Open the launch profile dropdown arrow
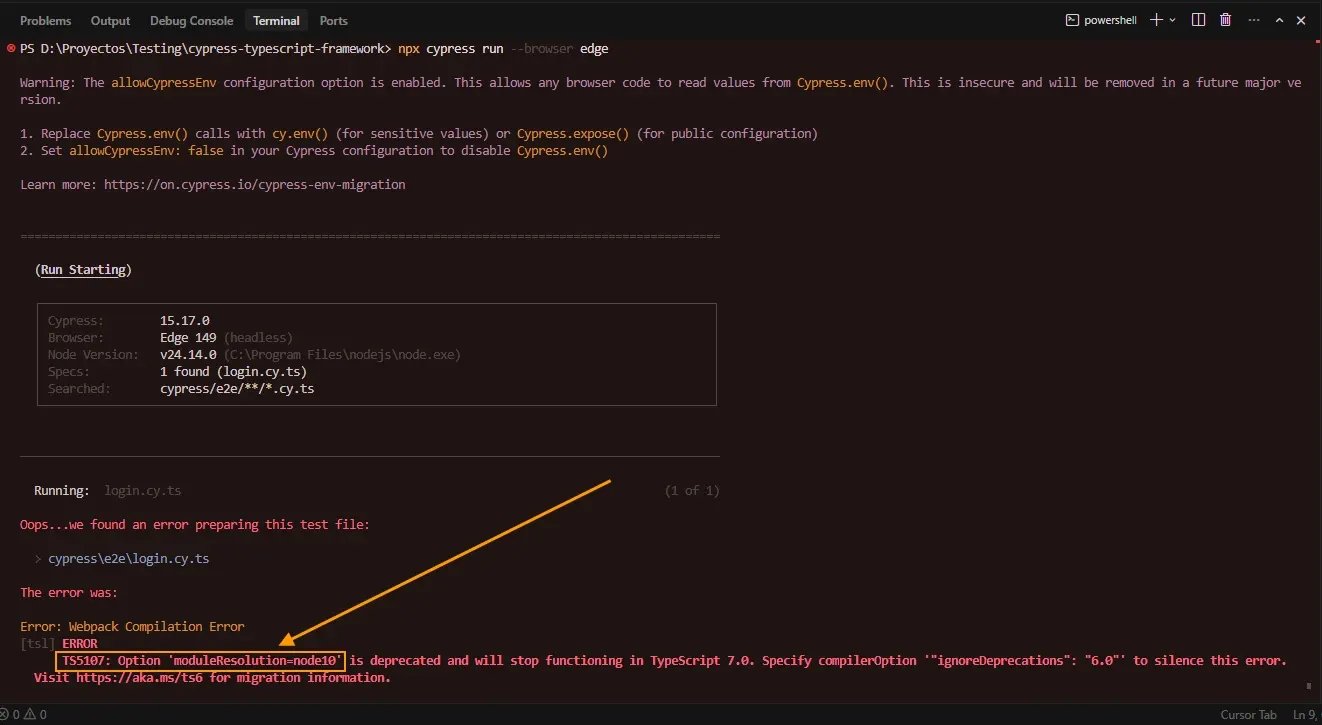Image resolution: width=1322 pixels, height=725 pixels. tap(1173, 20)
